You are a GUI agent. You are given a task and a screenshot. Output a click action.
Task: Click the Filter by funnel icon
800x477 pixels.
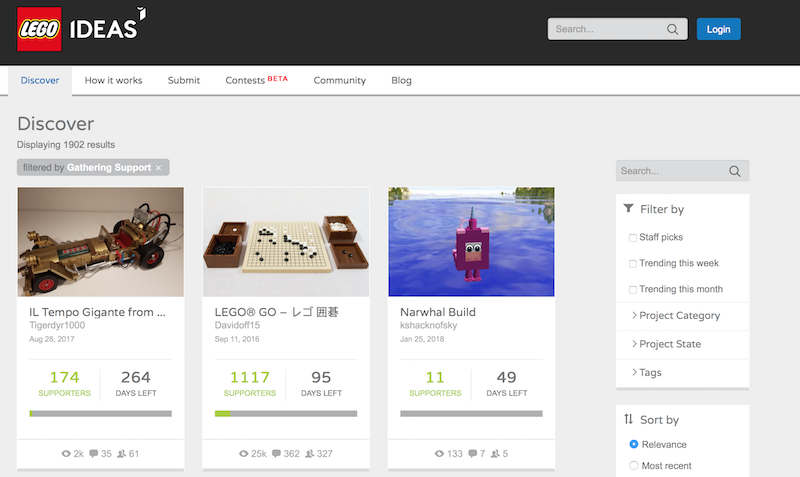629,208
